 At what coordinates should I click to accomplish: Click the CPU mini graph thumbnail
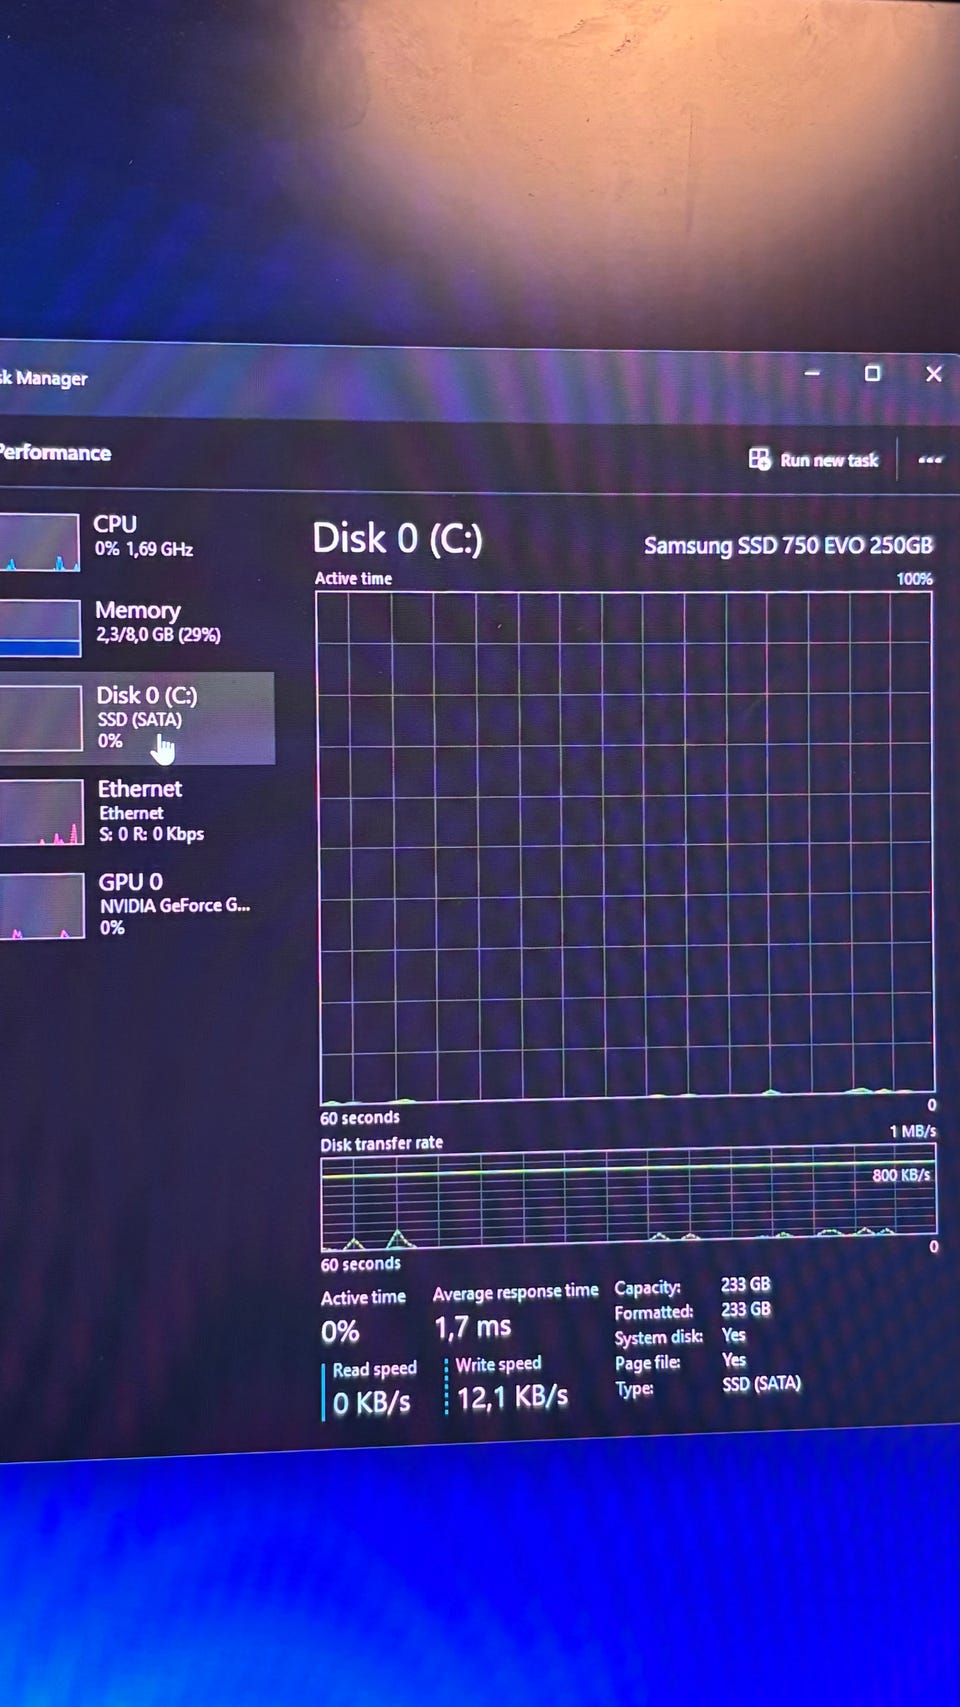click(x=40, y=542)
